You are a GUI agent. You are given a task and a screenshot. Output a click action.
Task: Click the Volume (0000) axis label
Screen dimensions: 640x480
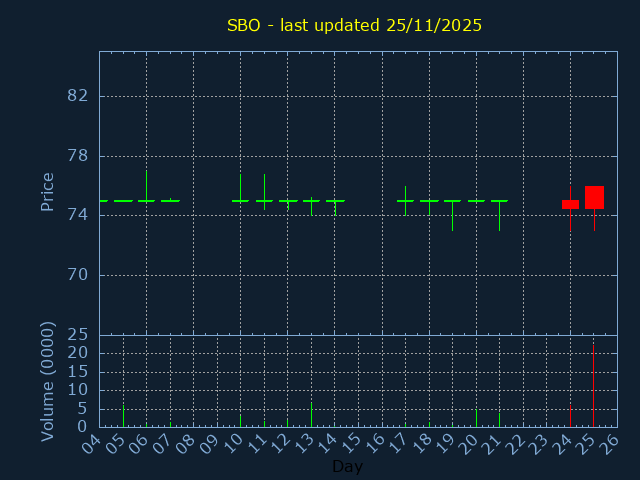47,381
